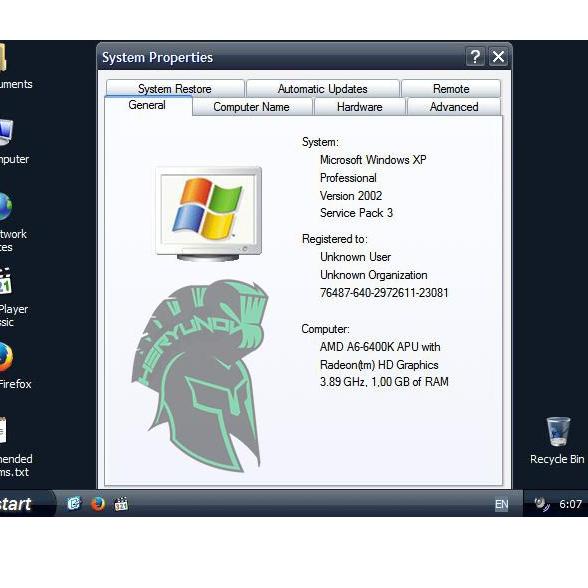The image size is (588, 588).
Task: Click the System Properties help button
Action: tap(475, 57)
